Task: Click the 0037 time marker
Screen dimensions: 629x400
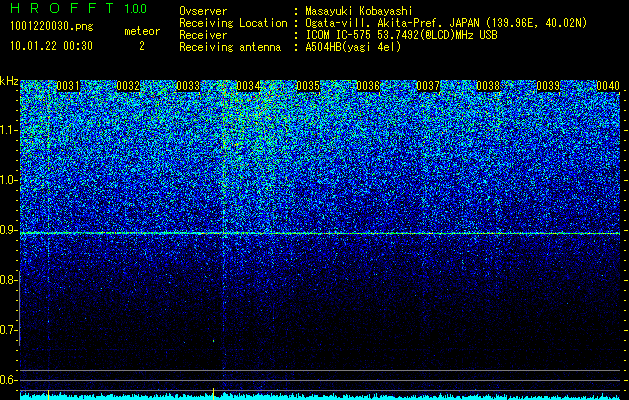Action: pyautogui.click(x=428, y=86)
